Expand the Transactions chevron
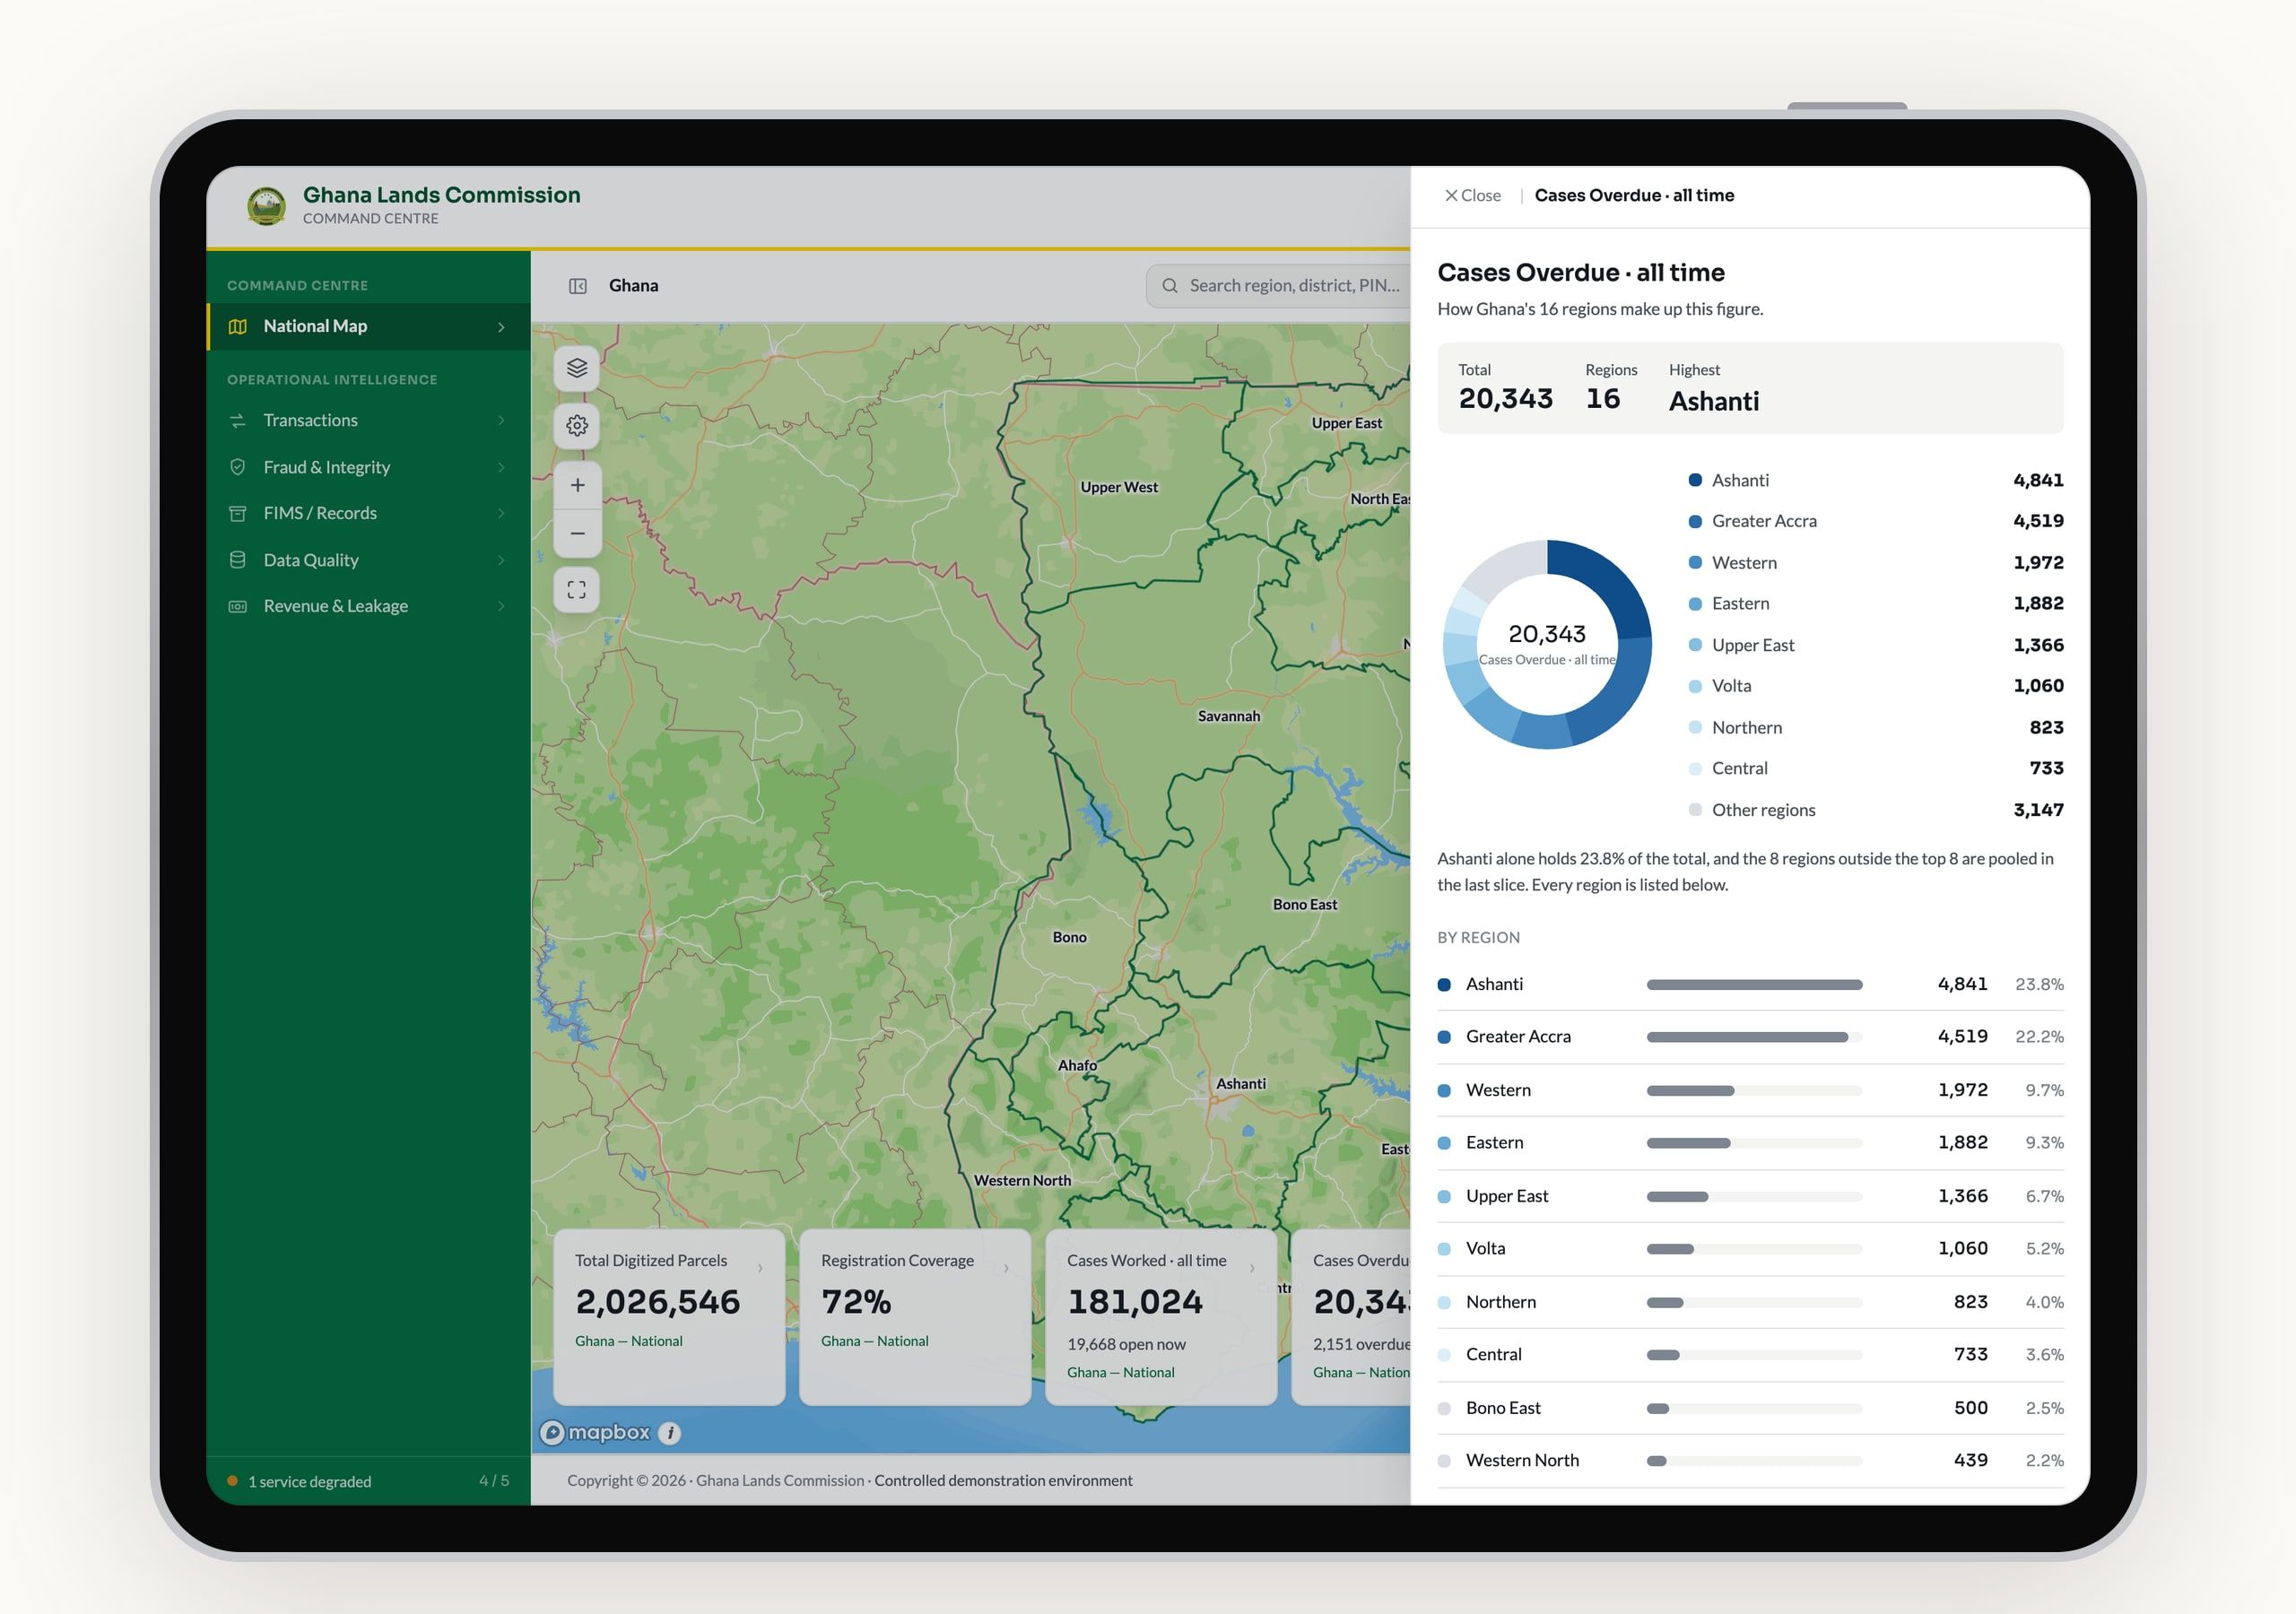2296x1614 pixels. coord(501,421)
